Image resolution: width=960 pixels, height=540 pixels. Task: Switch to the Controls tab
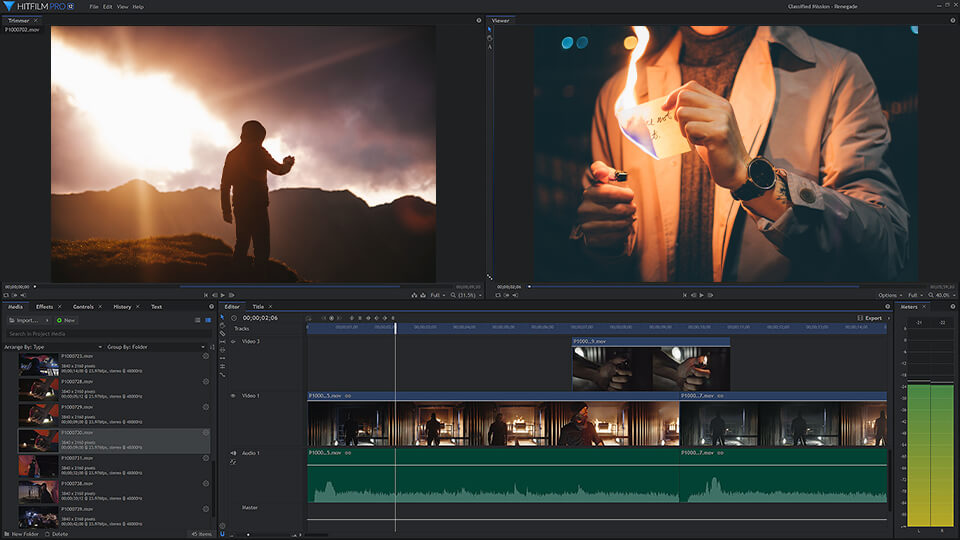(83, 307)
